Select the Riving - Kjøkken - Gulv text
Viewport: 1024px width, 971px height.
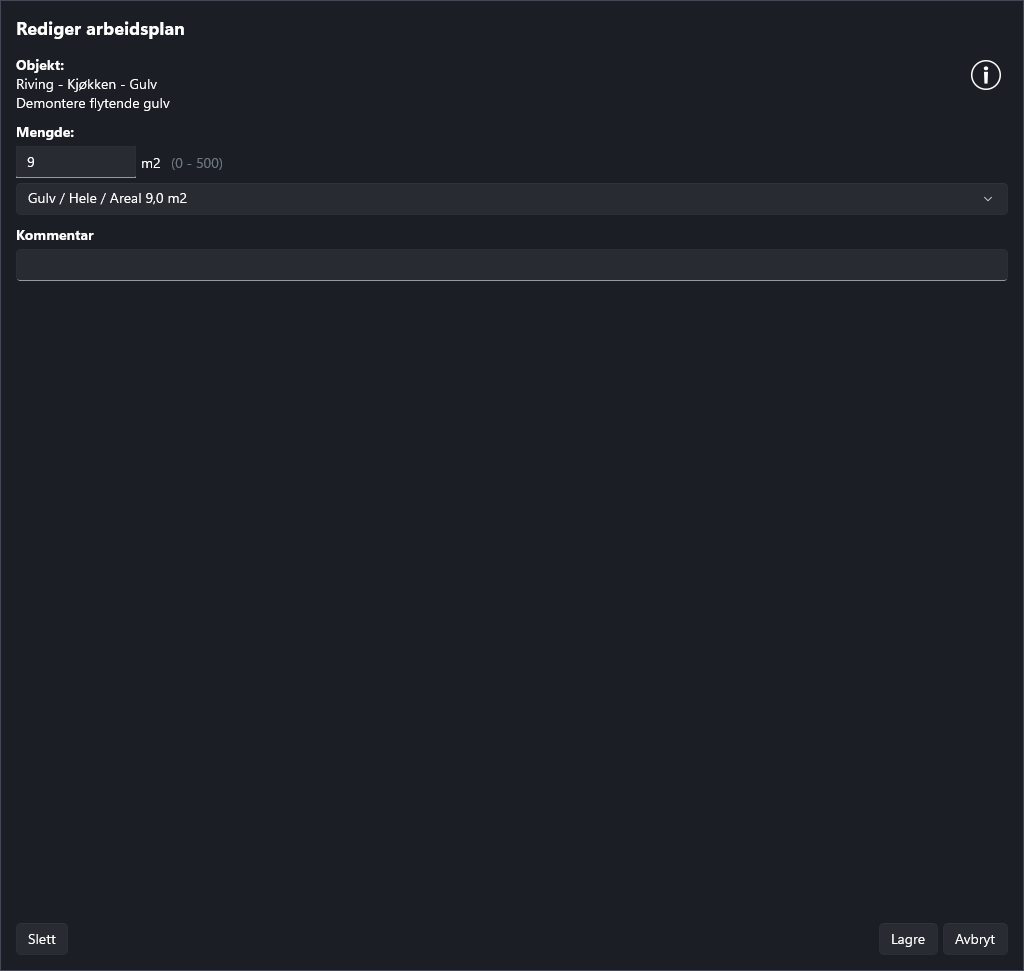click(x=86, y=84)
